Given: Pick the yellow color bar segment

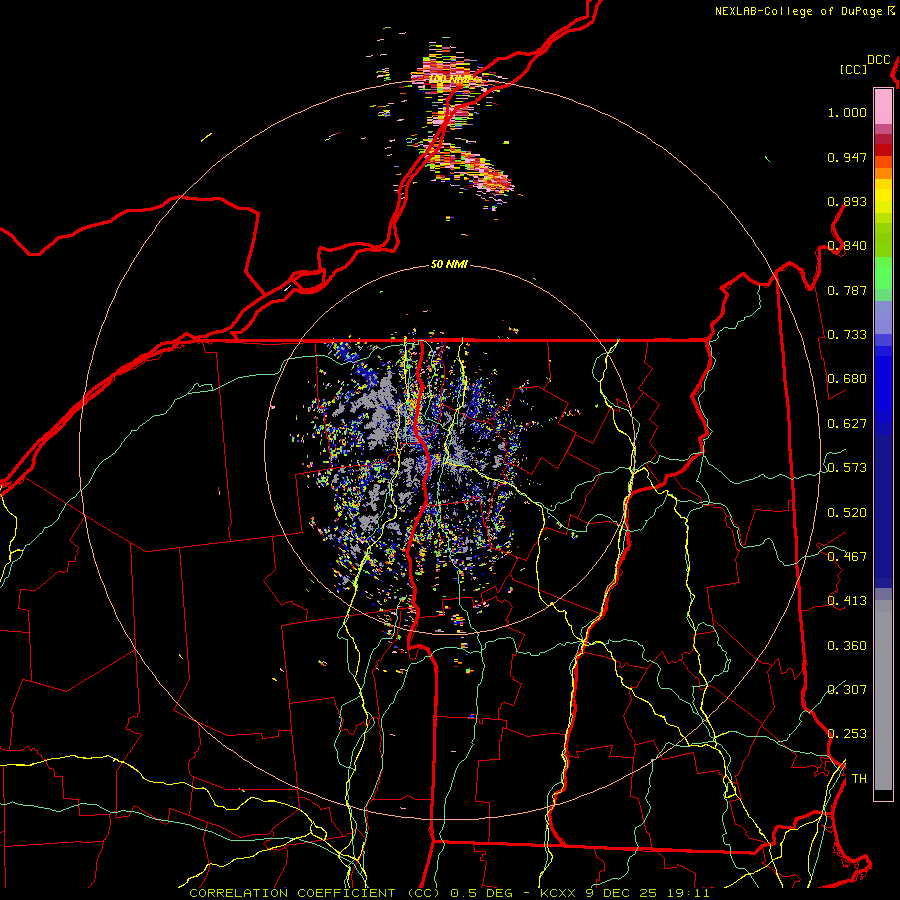Looking at the screenshot, I should click(x=883, y=196).
